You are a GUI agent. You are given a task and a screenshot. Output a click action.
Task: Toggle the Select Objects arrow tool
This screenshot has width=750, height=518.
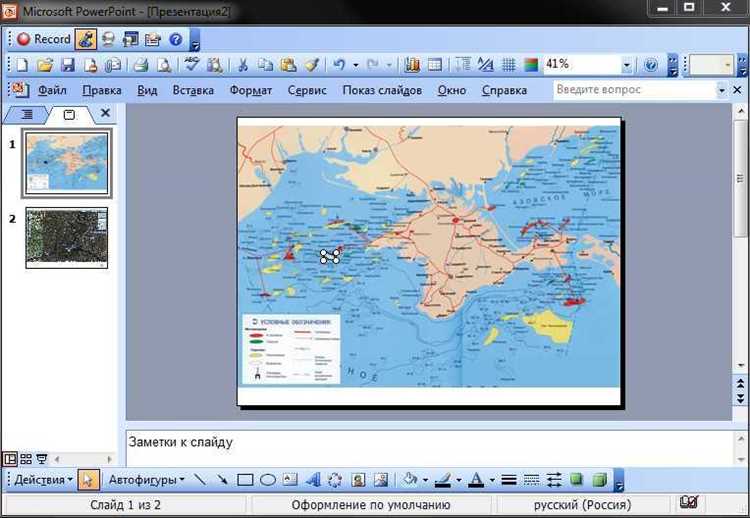click(87, 480)
